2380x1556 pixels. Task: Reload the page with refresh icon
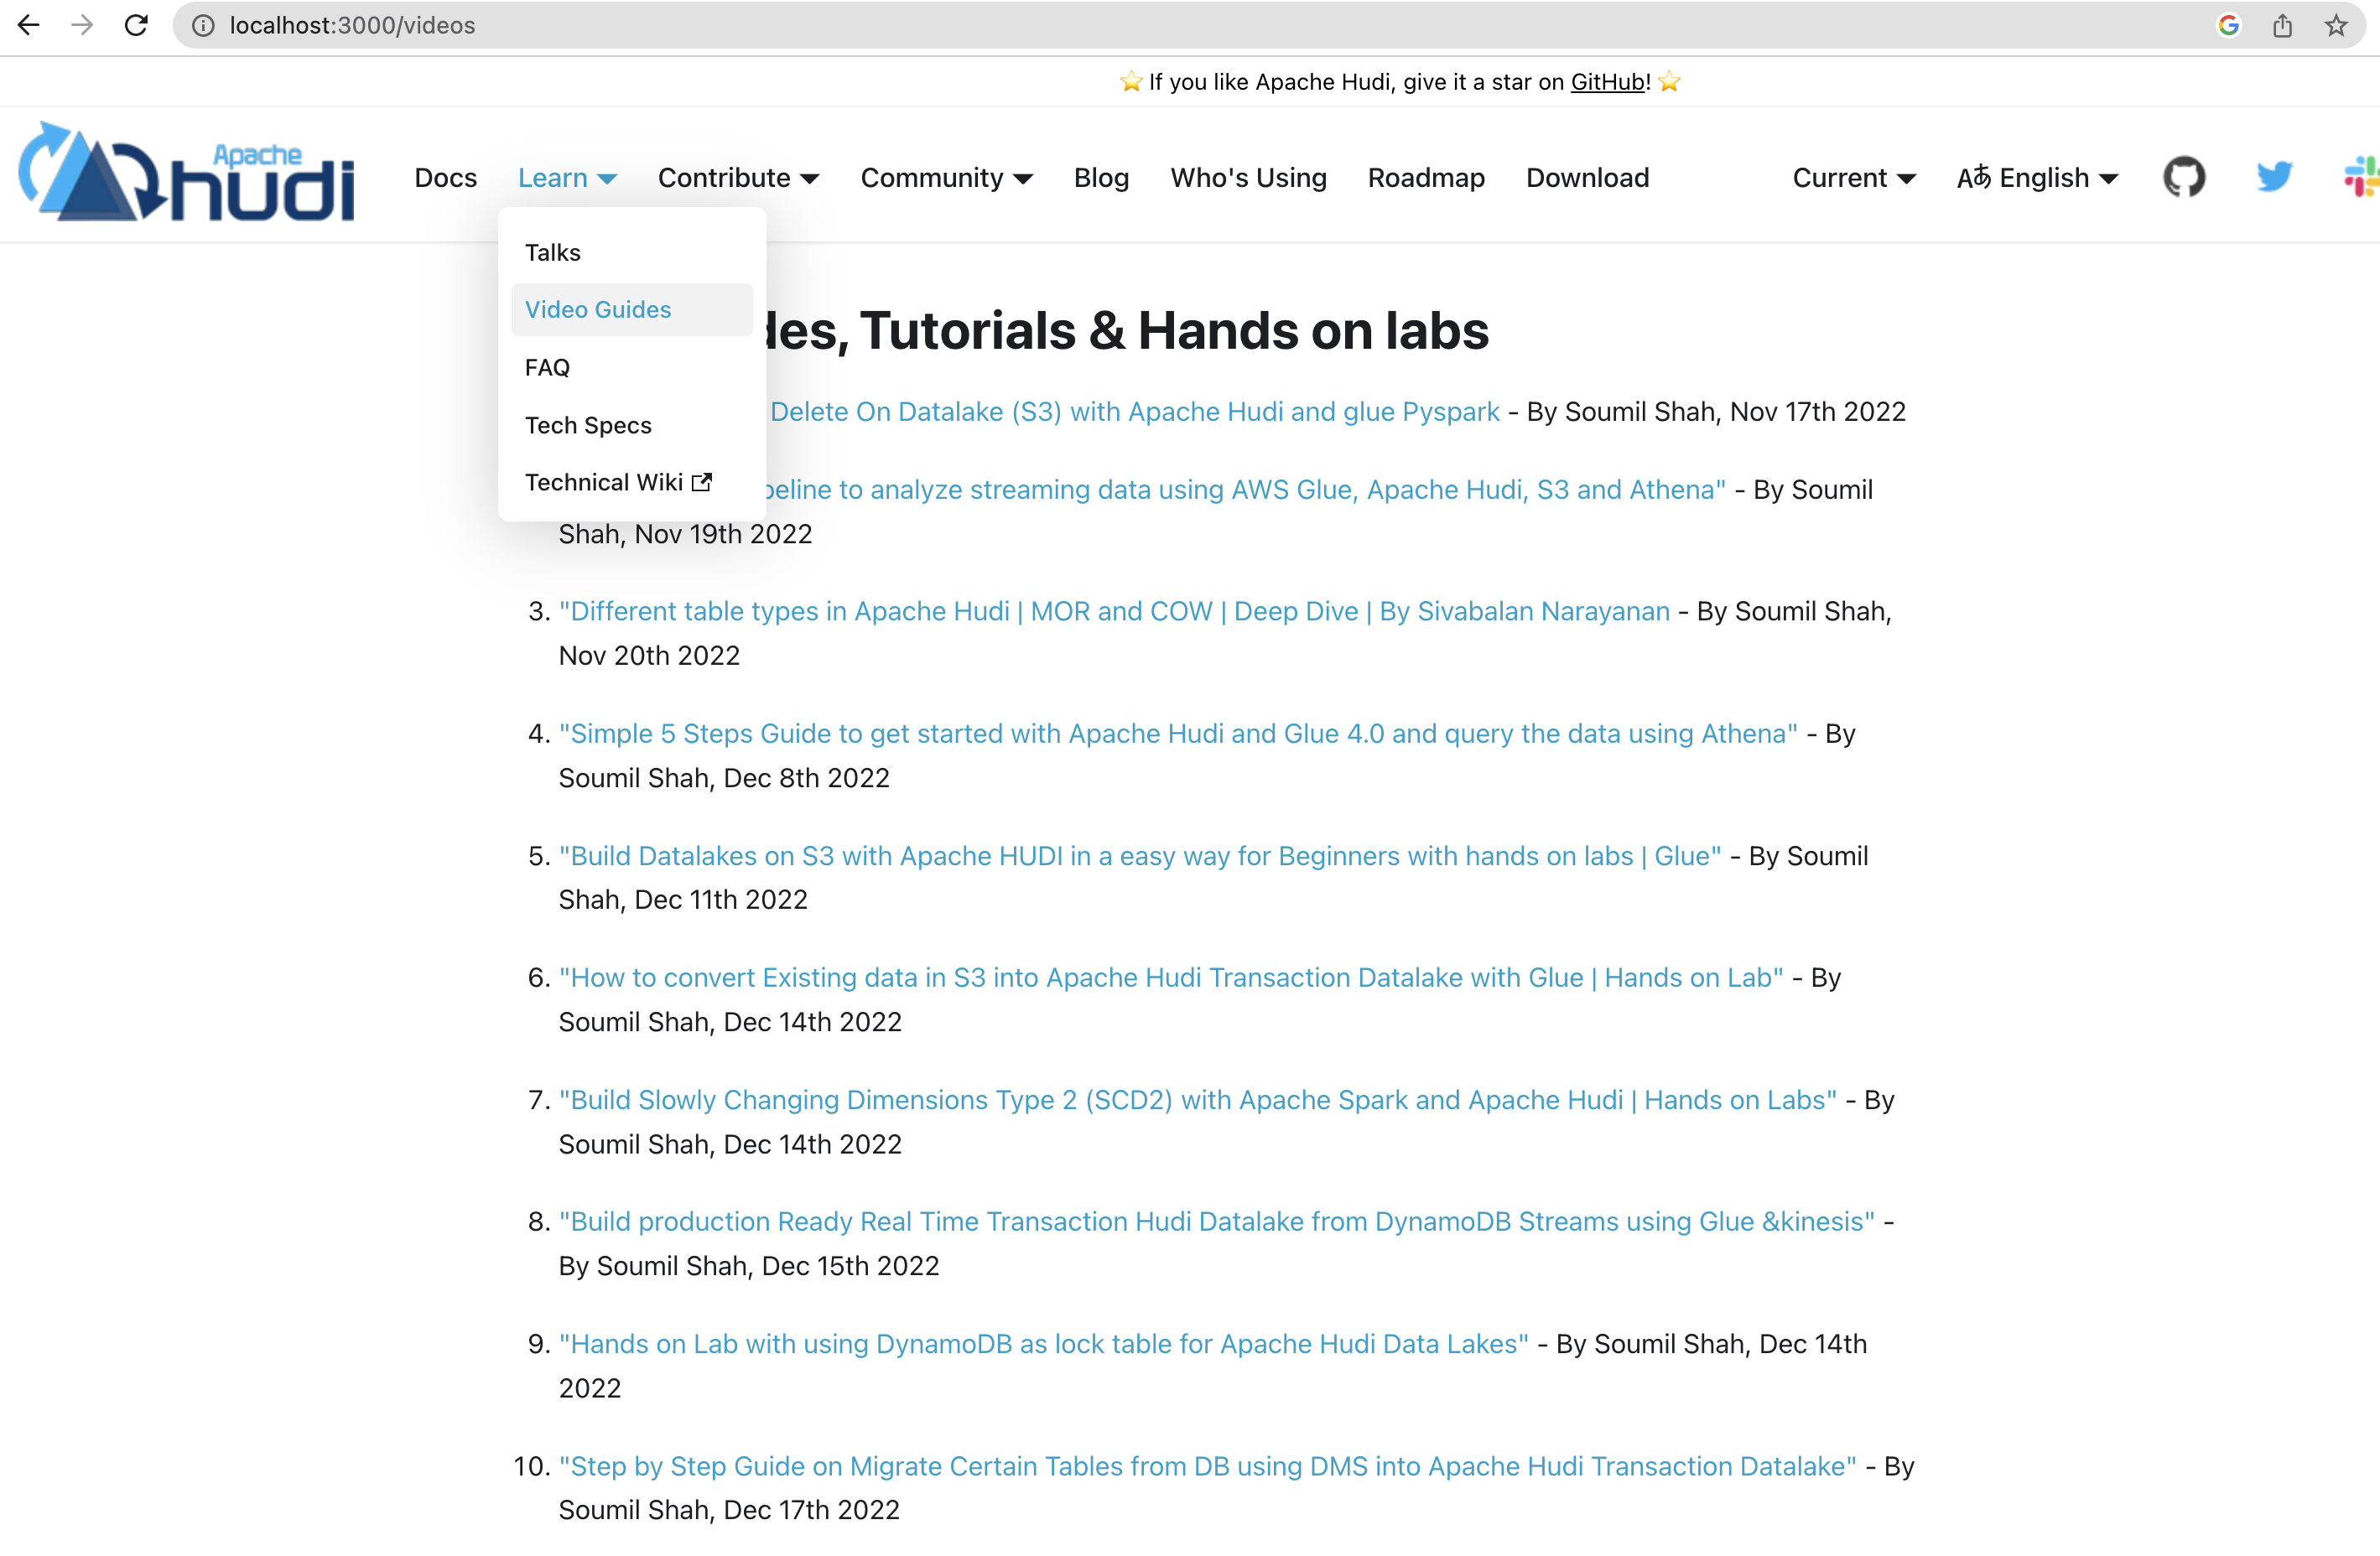(136, 25)
